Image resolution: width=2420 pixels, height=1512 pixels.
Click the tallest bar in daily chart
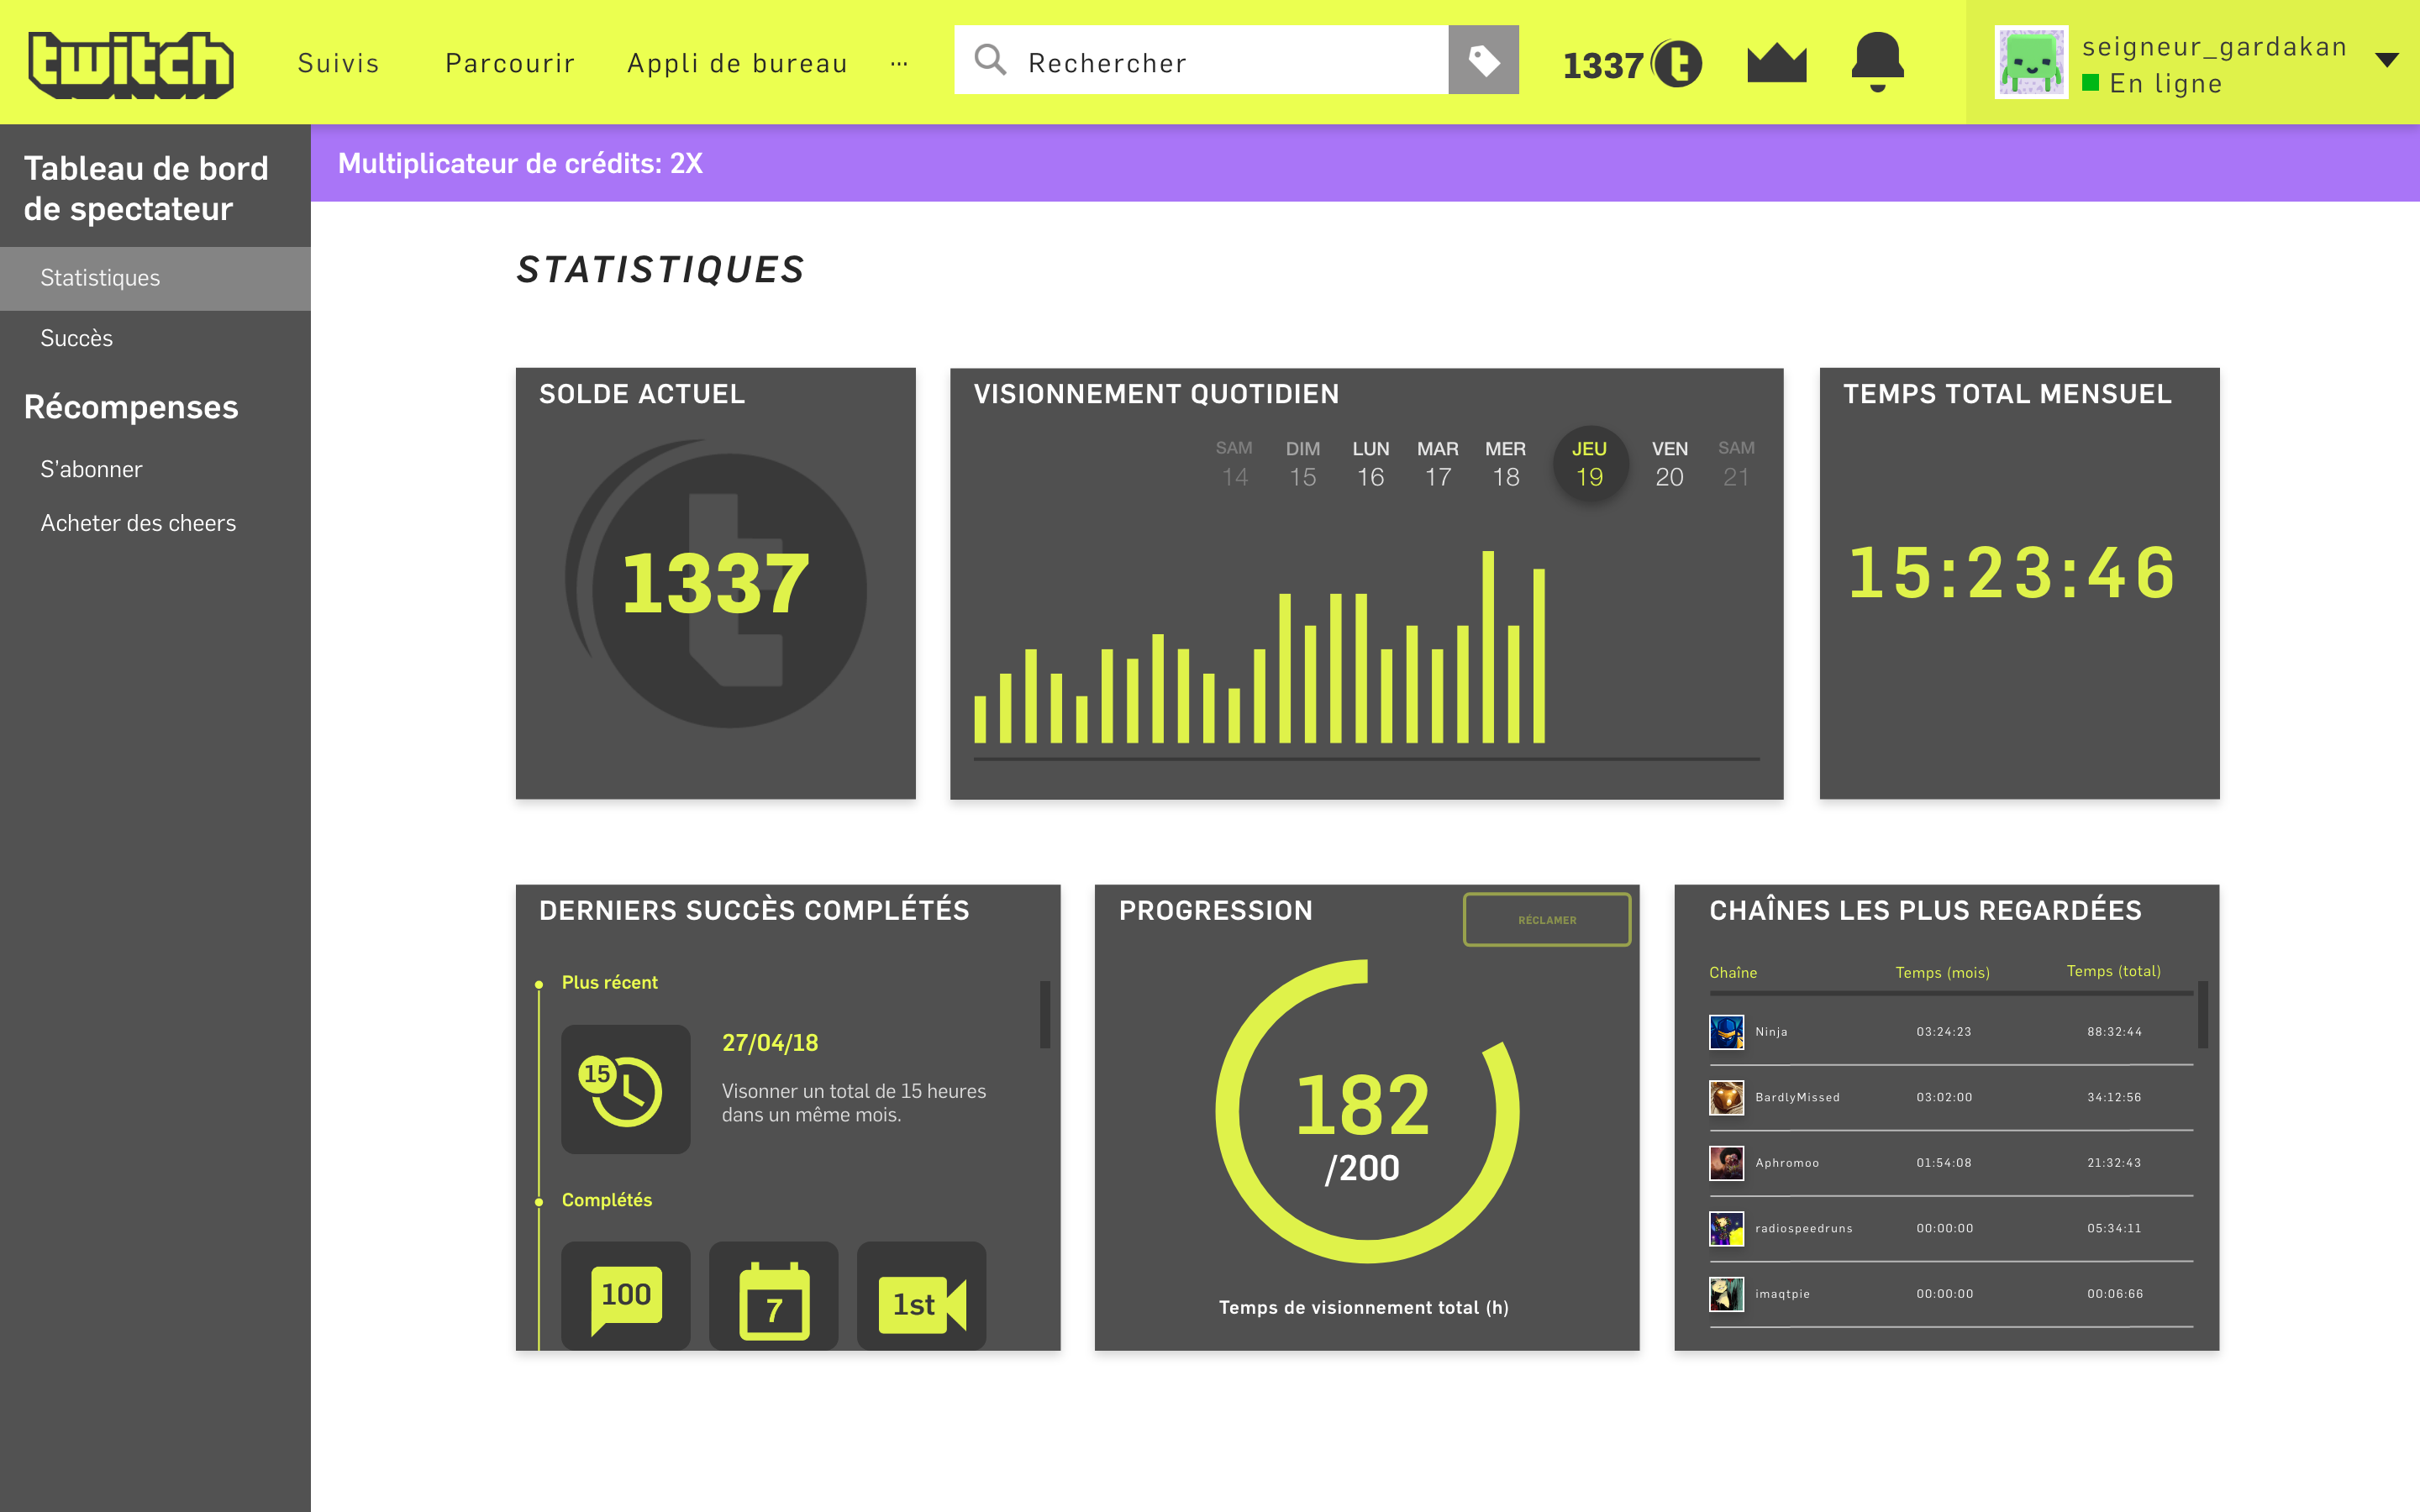[1488, 646]
